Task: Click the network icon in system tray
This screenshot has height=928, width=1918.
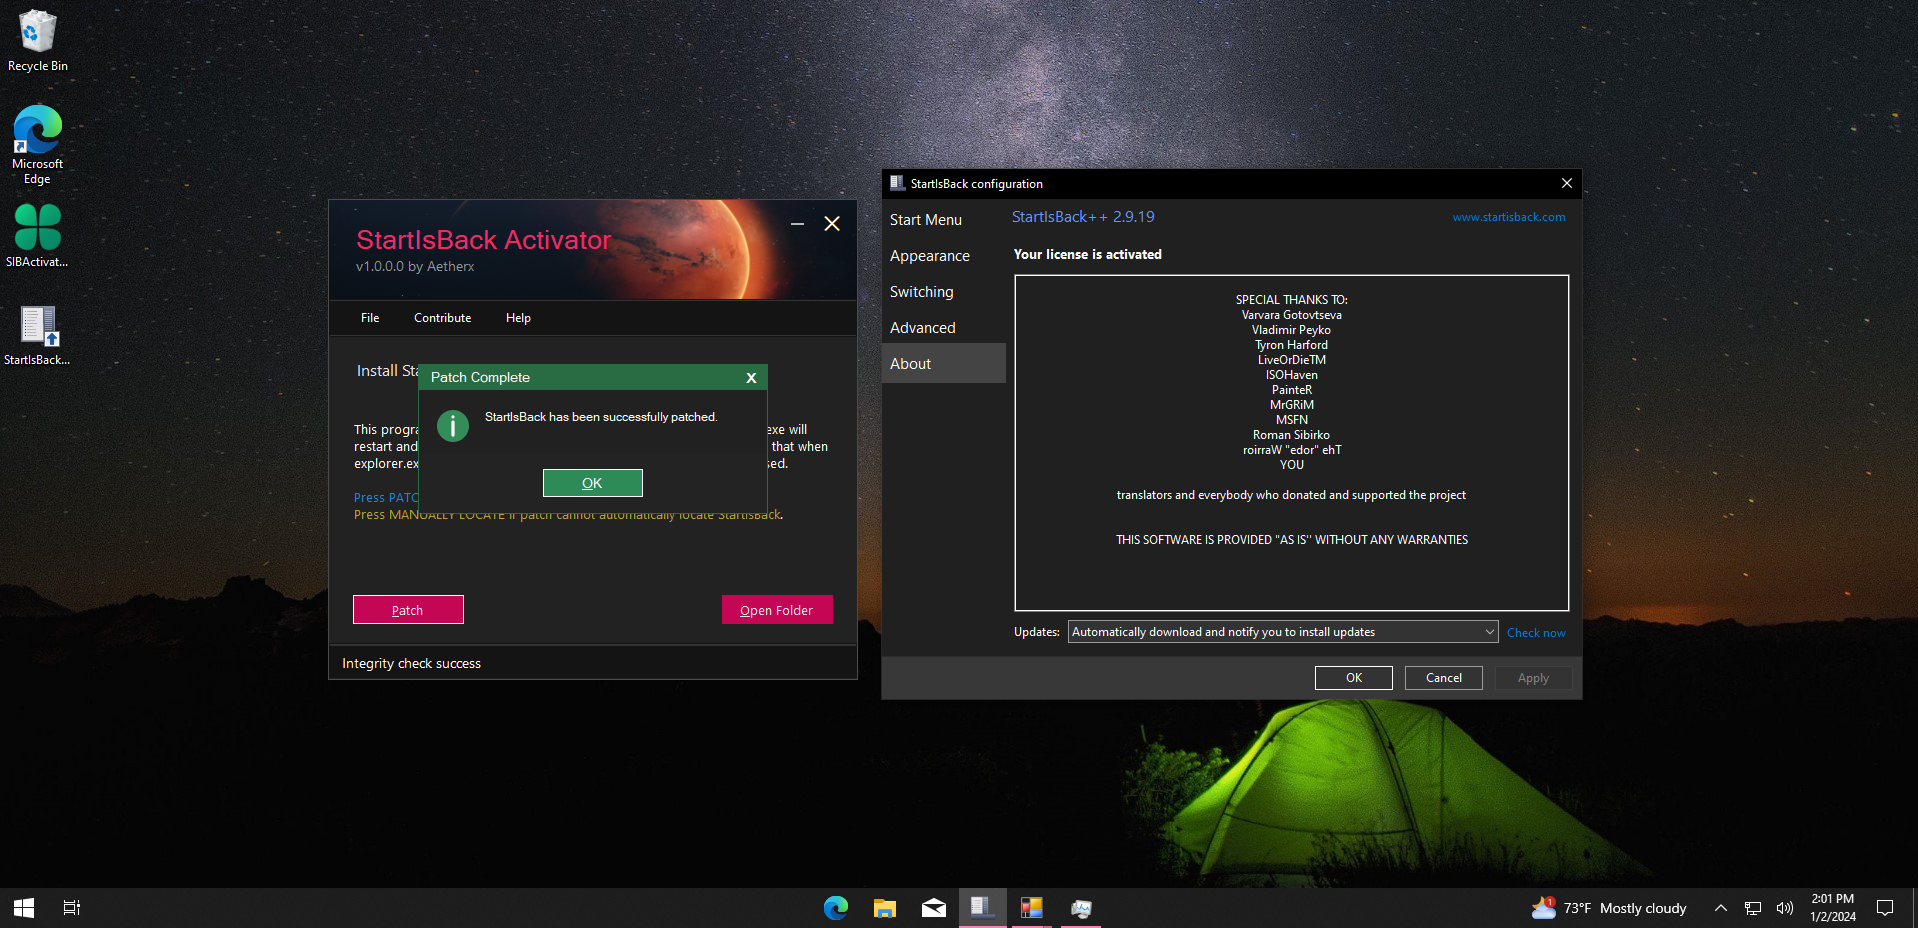Action: click(1753, 908)
